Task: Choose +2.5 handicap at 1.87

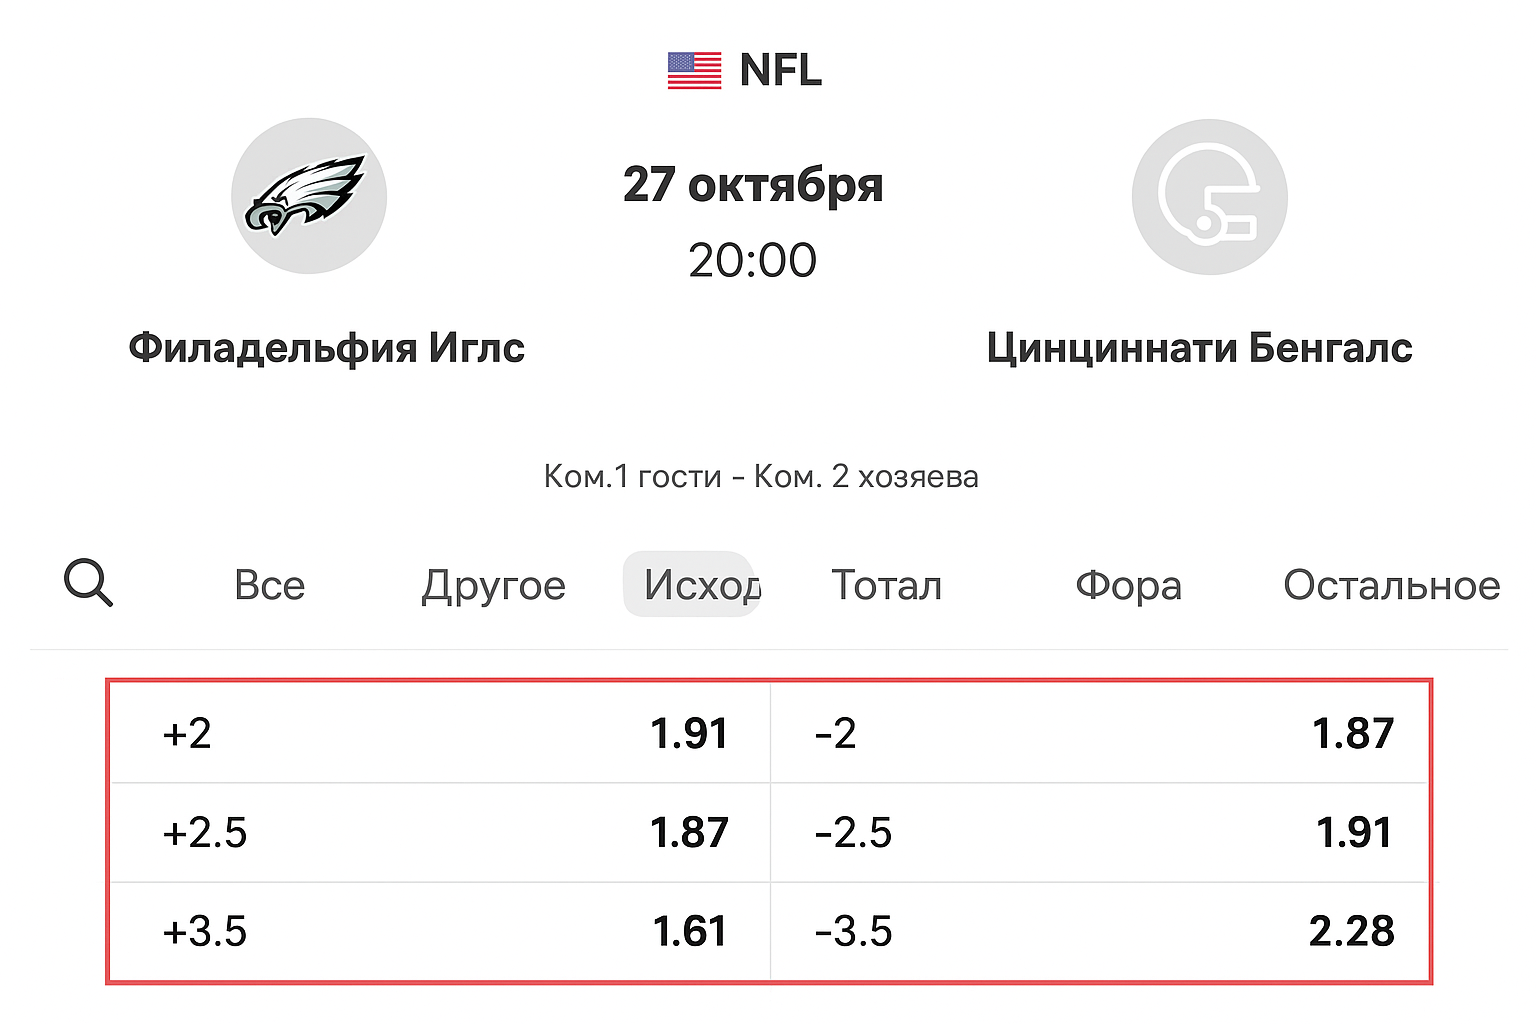Action: [440, 832]
